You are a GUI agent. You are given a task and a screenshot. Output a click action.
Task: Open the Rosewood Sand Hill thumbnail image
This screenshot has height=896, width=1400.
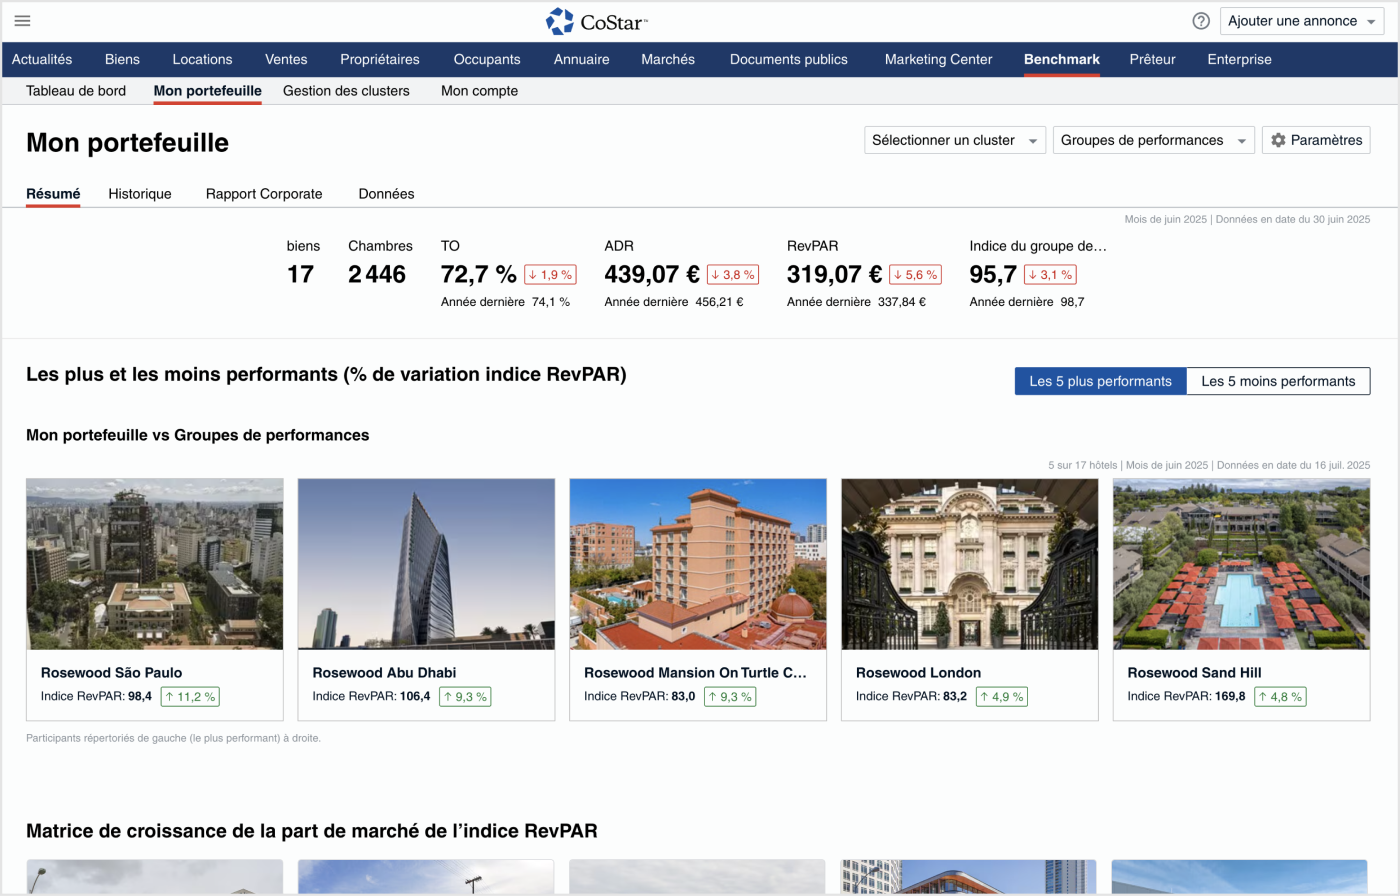1241,564
